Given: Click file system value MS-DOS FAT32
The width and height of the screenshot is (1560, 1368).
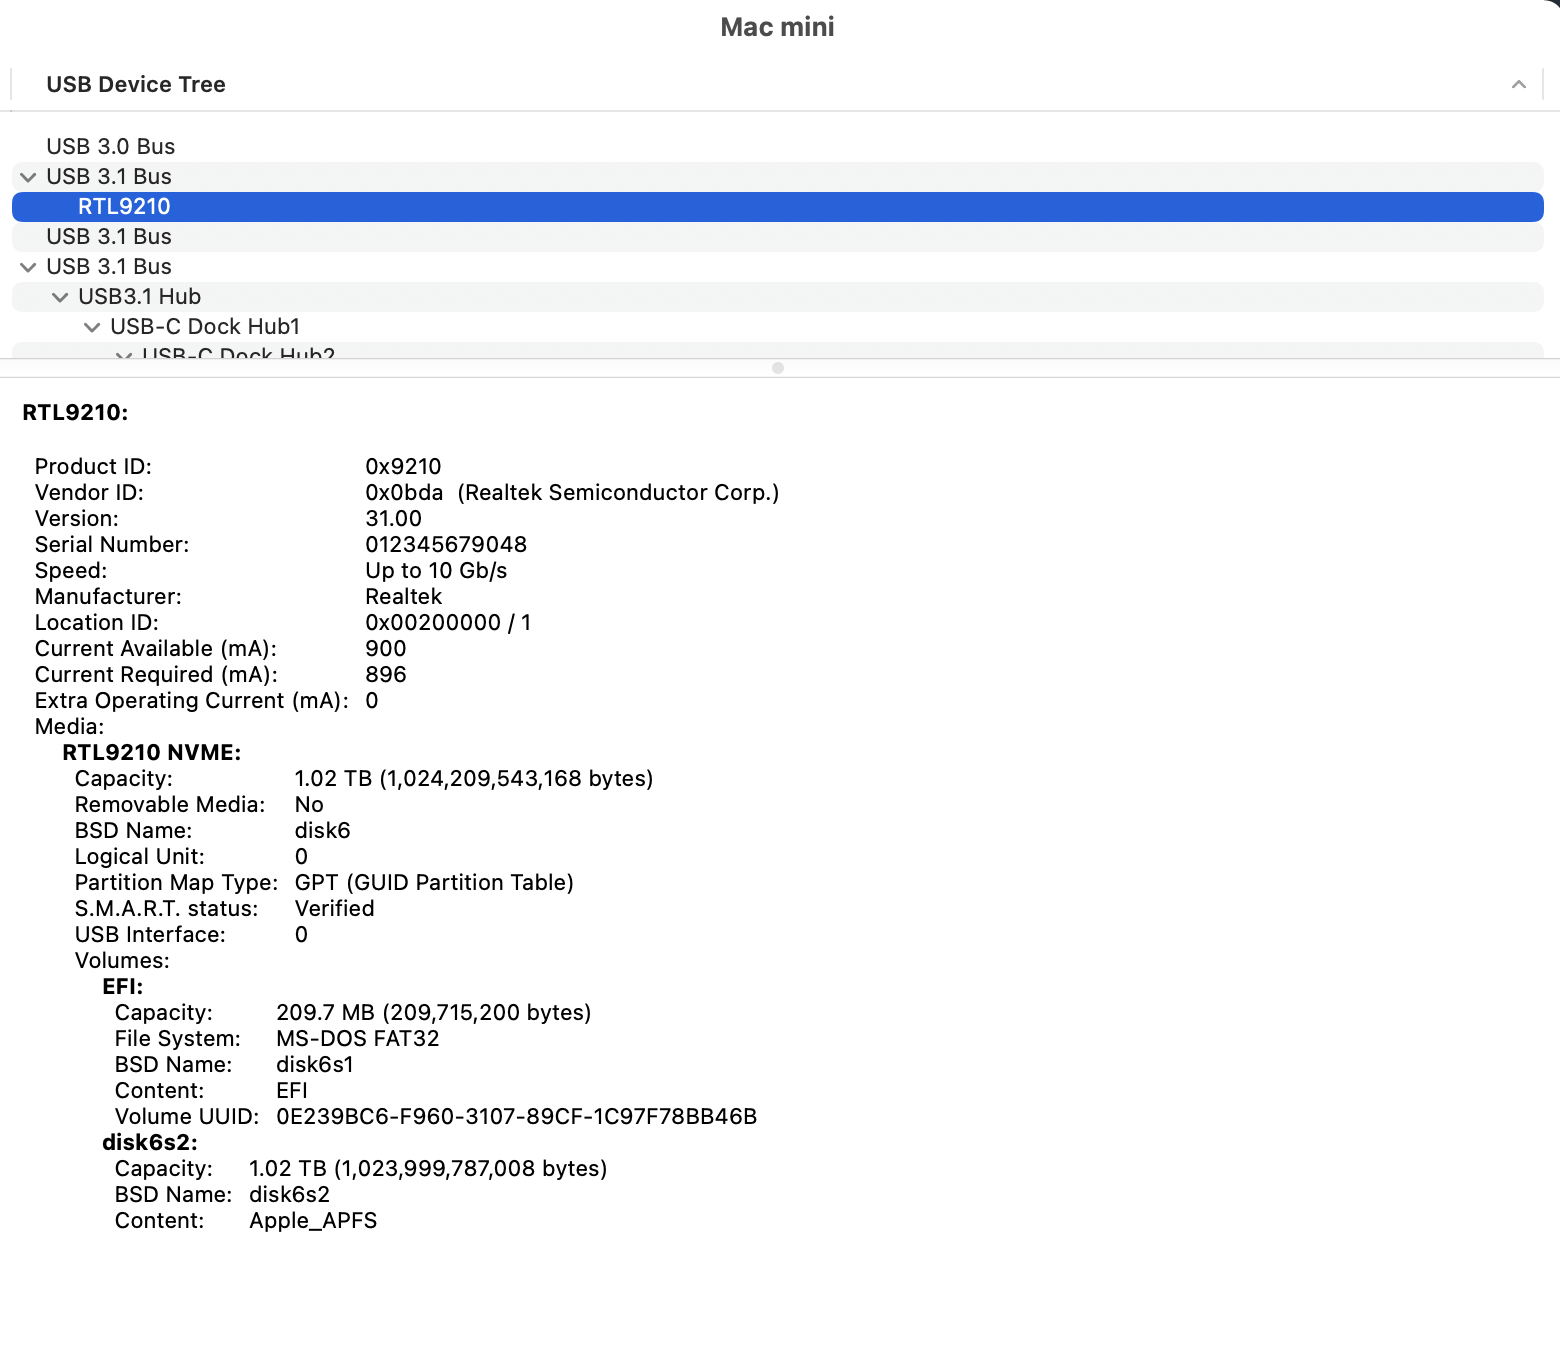Looking at the screenshot, I should [x=358, y=1039].
